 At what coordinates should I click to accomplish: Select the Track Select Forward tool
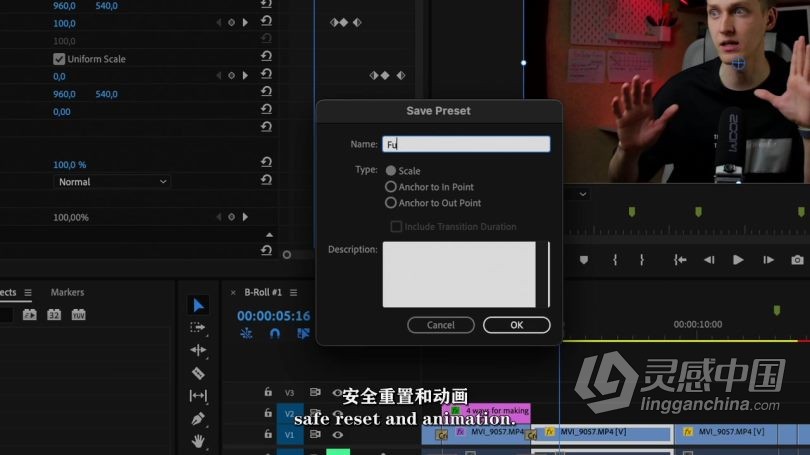[197, 327]
